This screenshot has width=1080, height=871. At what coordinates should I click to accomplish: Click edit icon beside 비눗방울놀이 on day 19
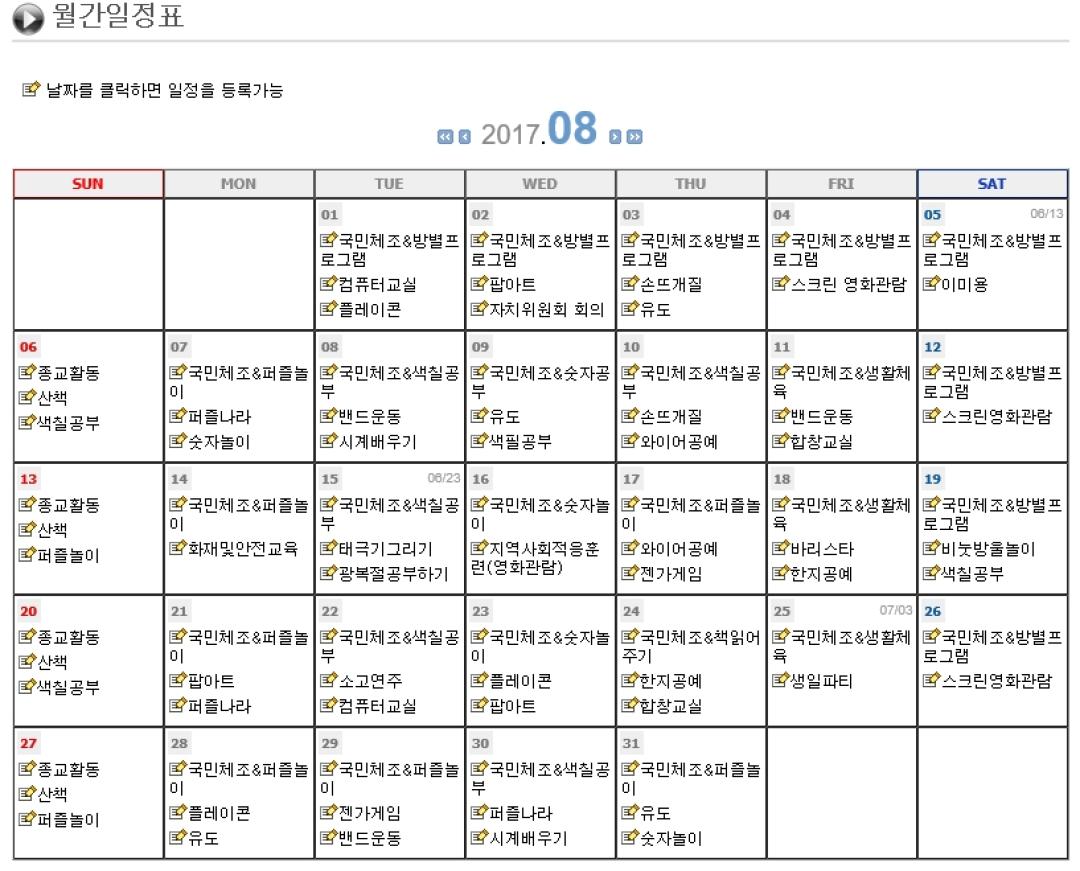click(931, 547)
